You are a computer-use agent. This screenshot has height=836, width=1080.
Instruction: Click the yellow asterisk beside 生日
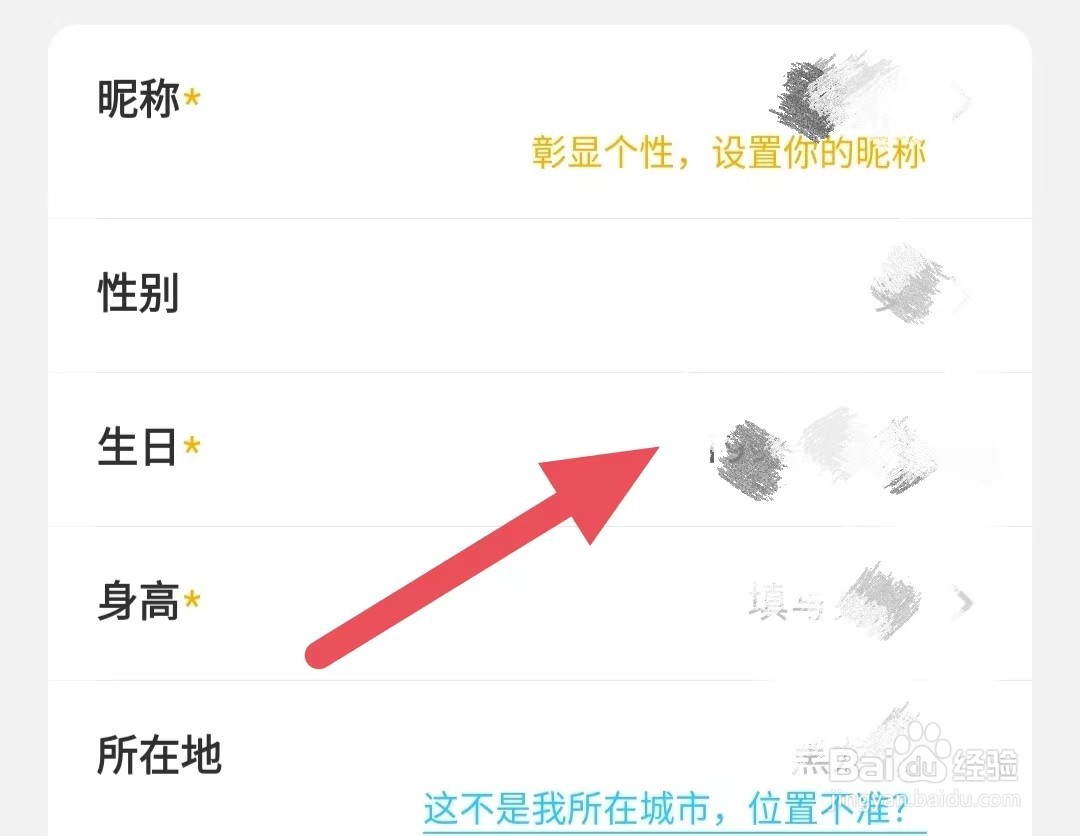(192, 446)
